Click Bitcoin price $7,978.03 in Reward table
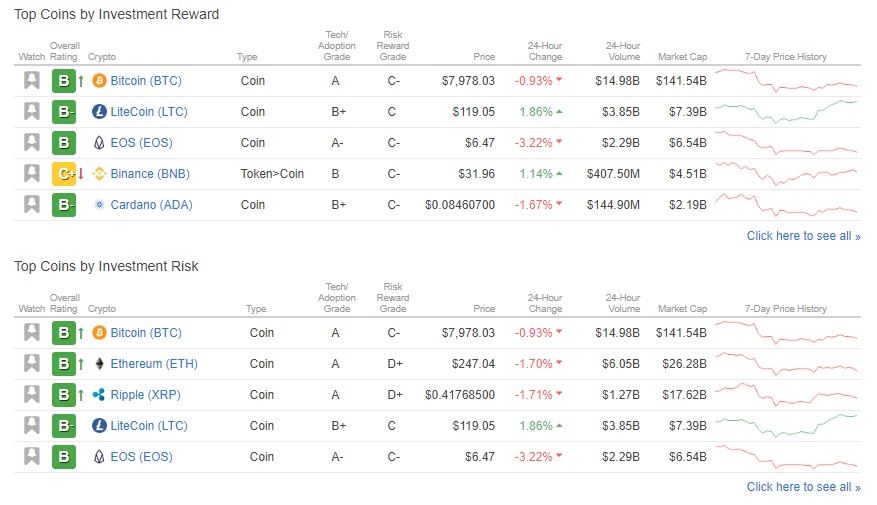877x505 pixels. (x=468, y=81)
